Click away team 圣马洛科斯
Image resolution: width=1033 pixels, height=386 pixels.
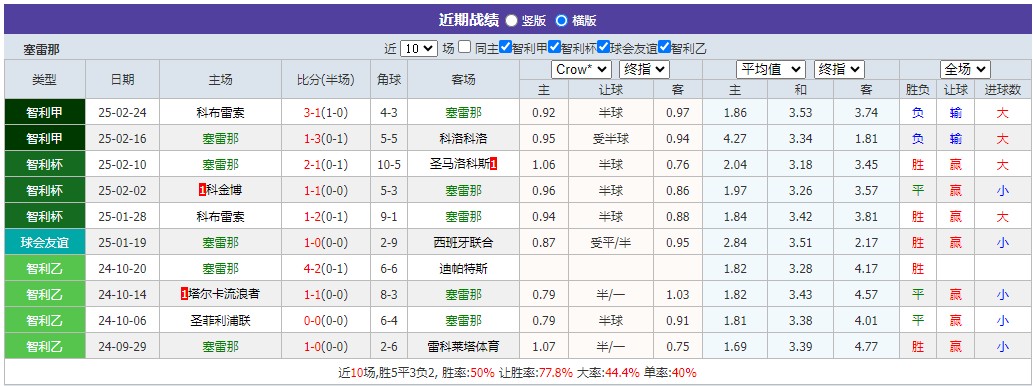[459, 165]
